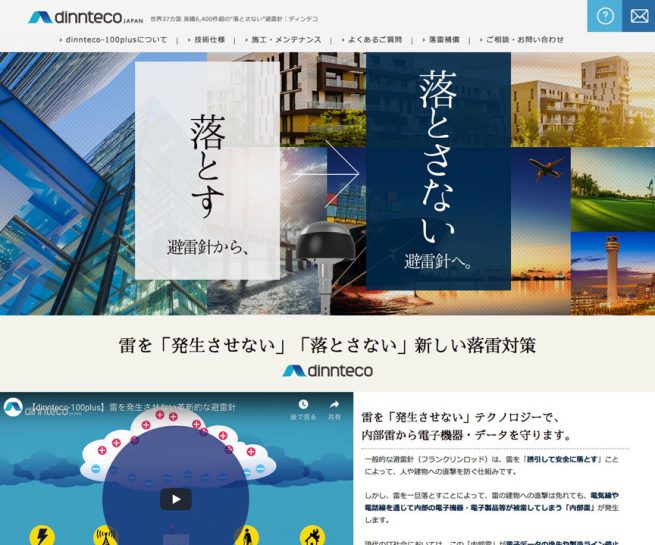
Task: Select the 落雷補償 navigation link
Action: [x=444, y=40]
